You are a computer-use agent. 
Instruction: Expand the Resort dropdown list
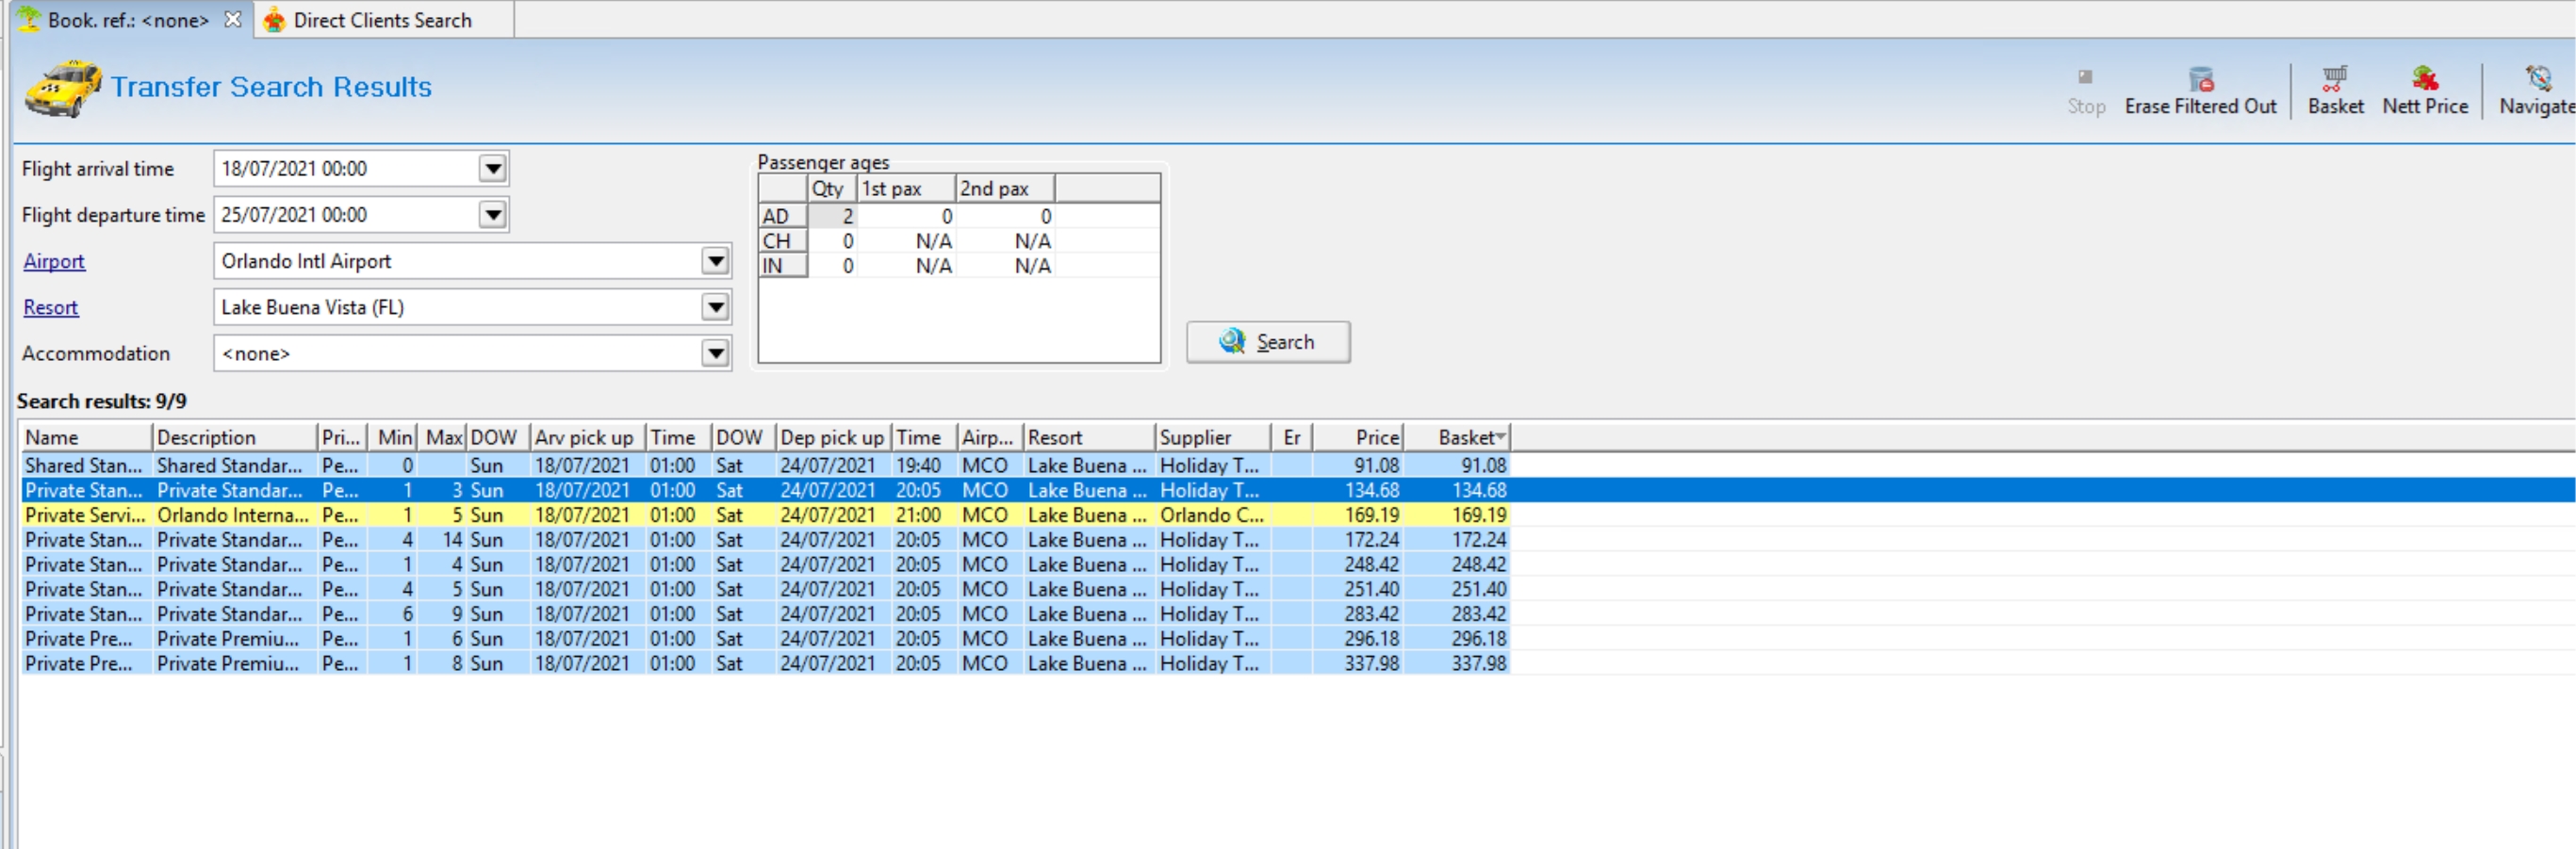[x=715, y=307]
